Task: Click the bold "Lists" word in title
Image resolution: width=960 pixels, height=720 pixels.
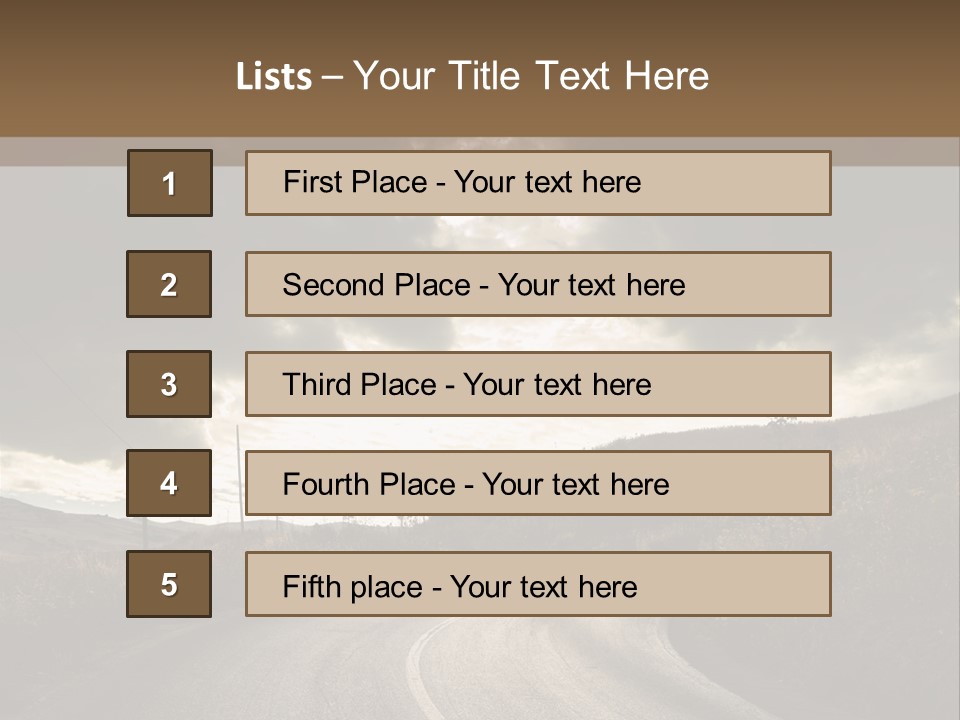Action: [273, 76]
